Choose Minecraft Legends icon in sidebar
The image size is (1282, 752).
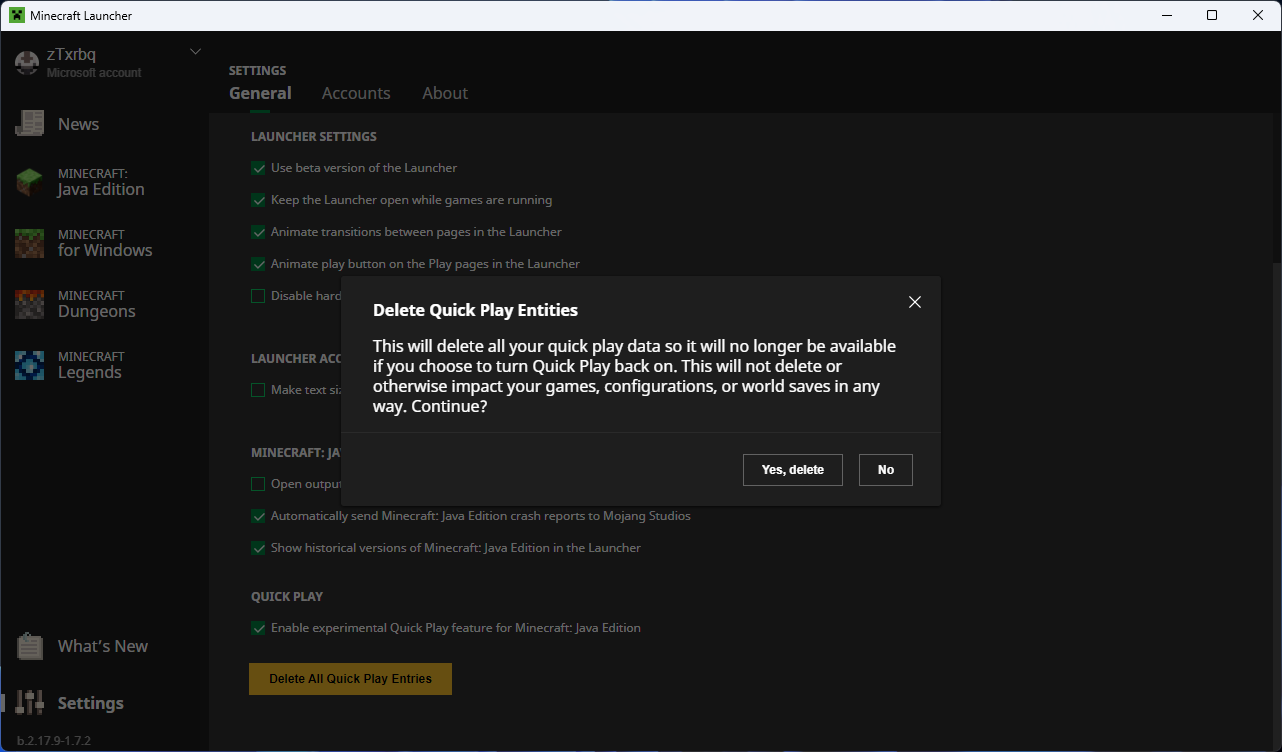tap(29, 365)
